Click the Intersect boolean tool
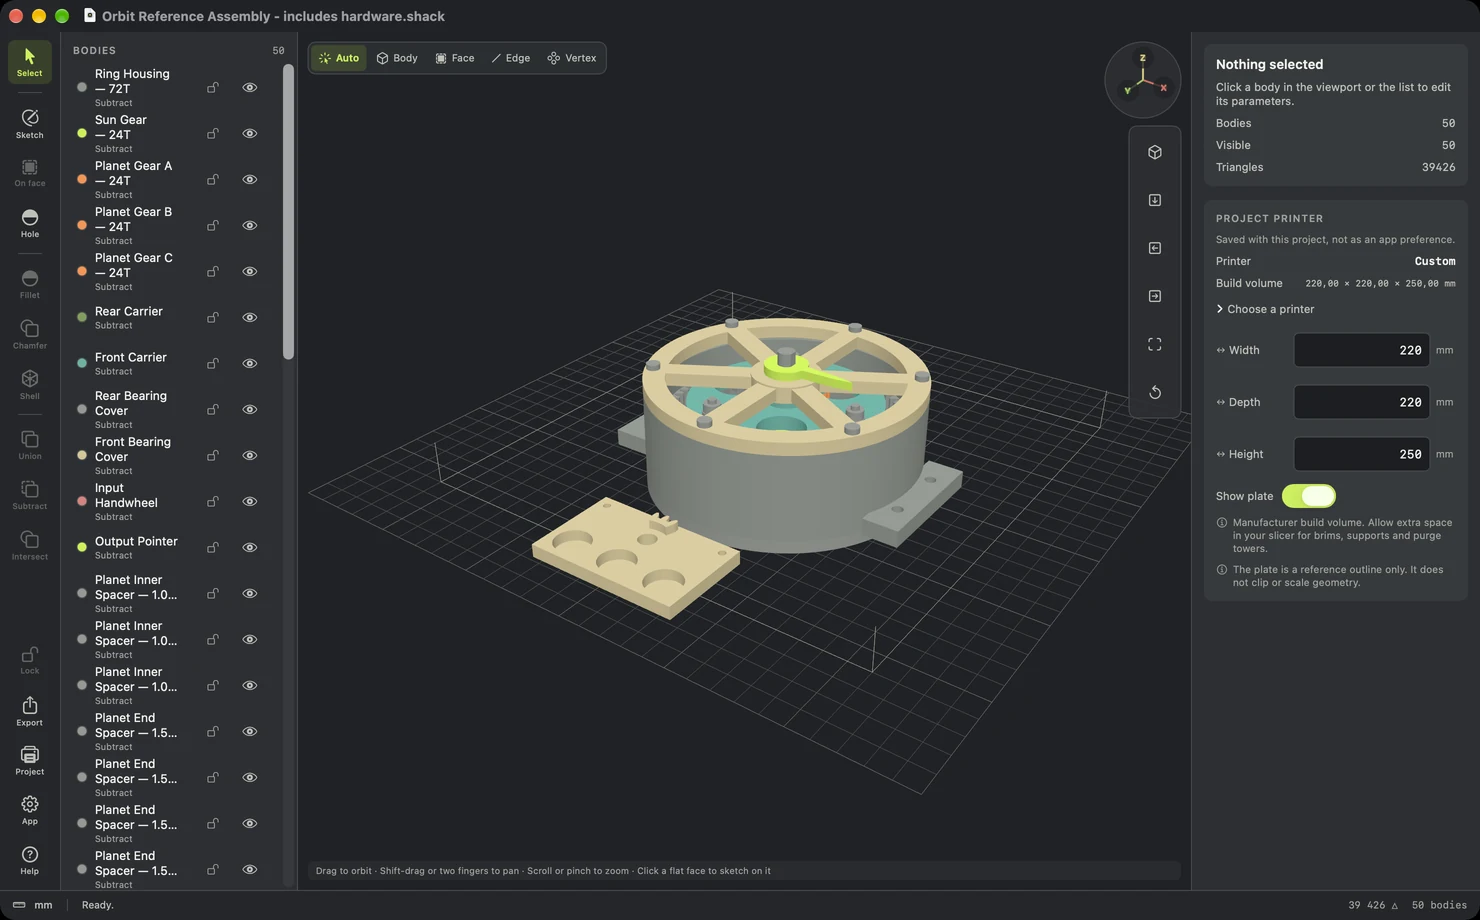The height and width of the screenshot is (920, 1480). (30, 545)
